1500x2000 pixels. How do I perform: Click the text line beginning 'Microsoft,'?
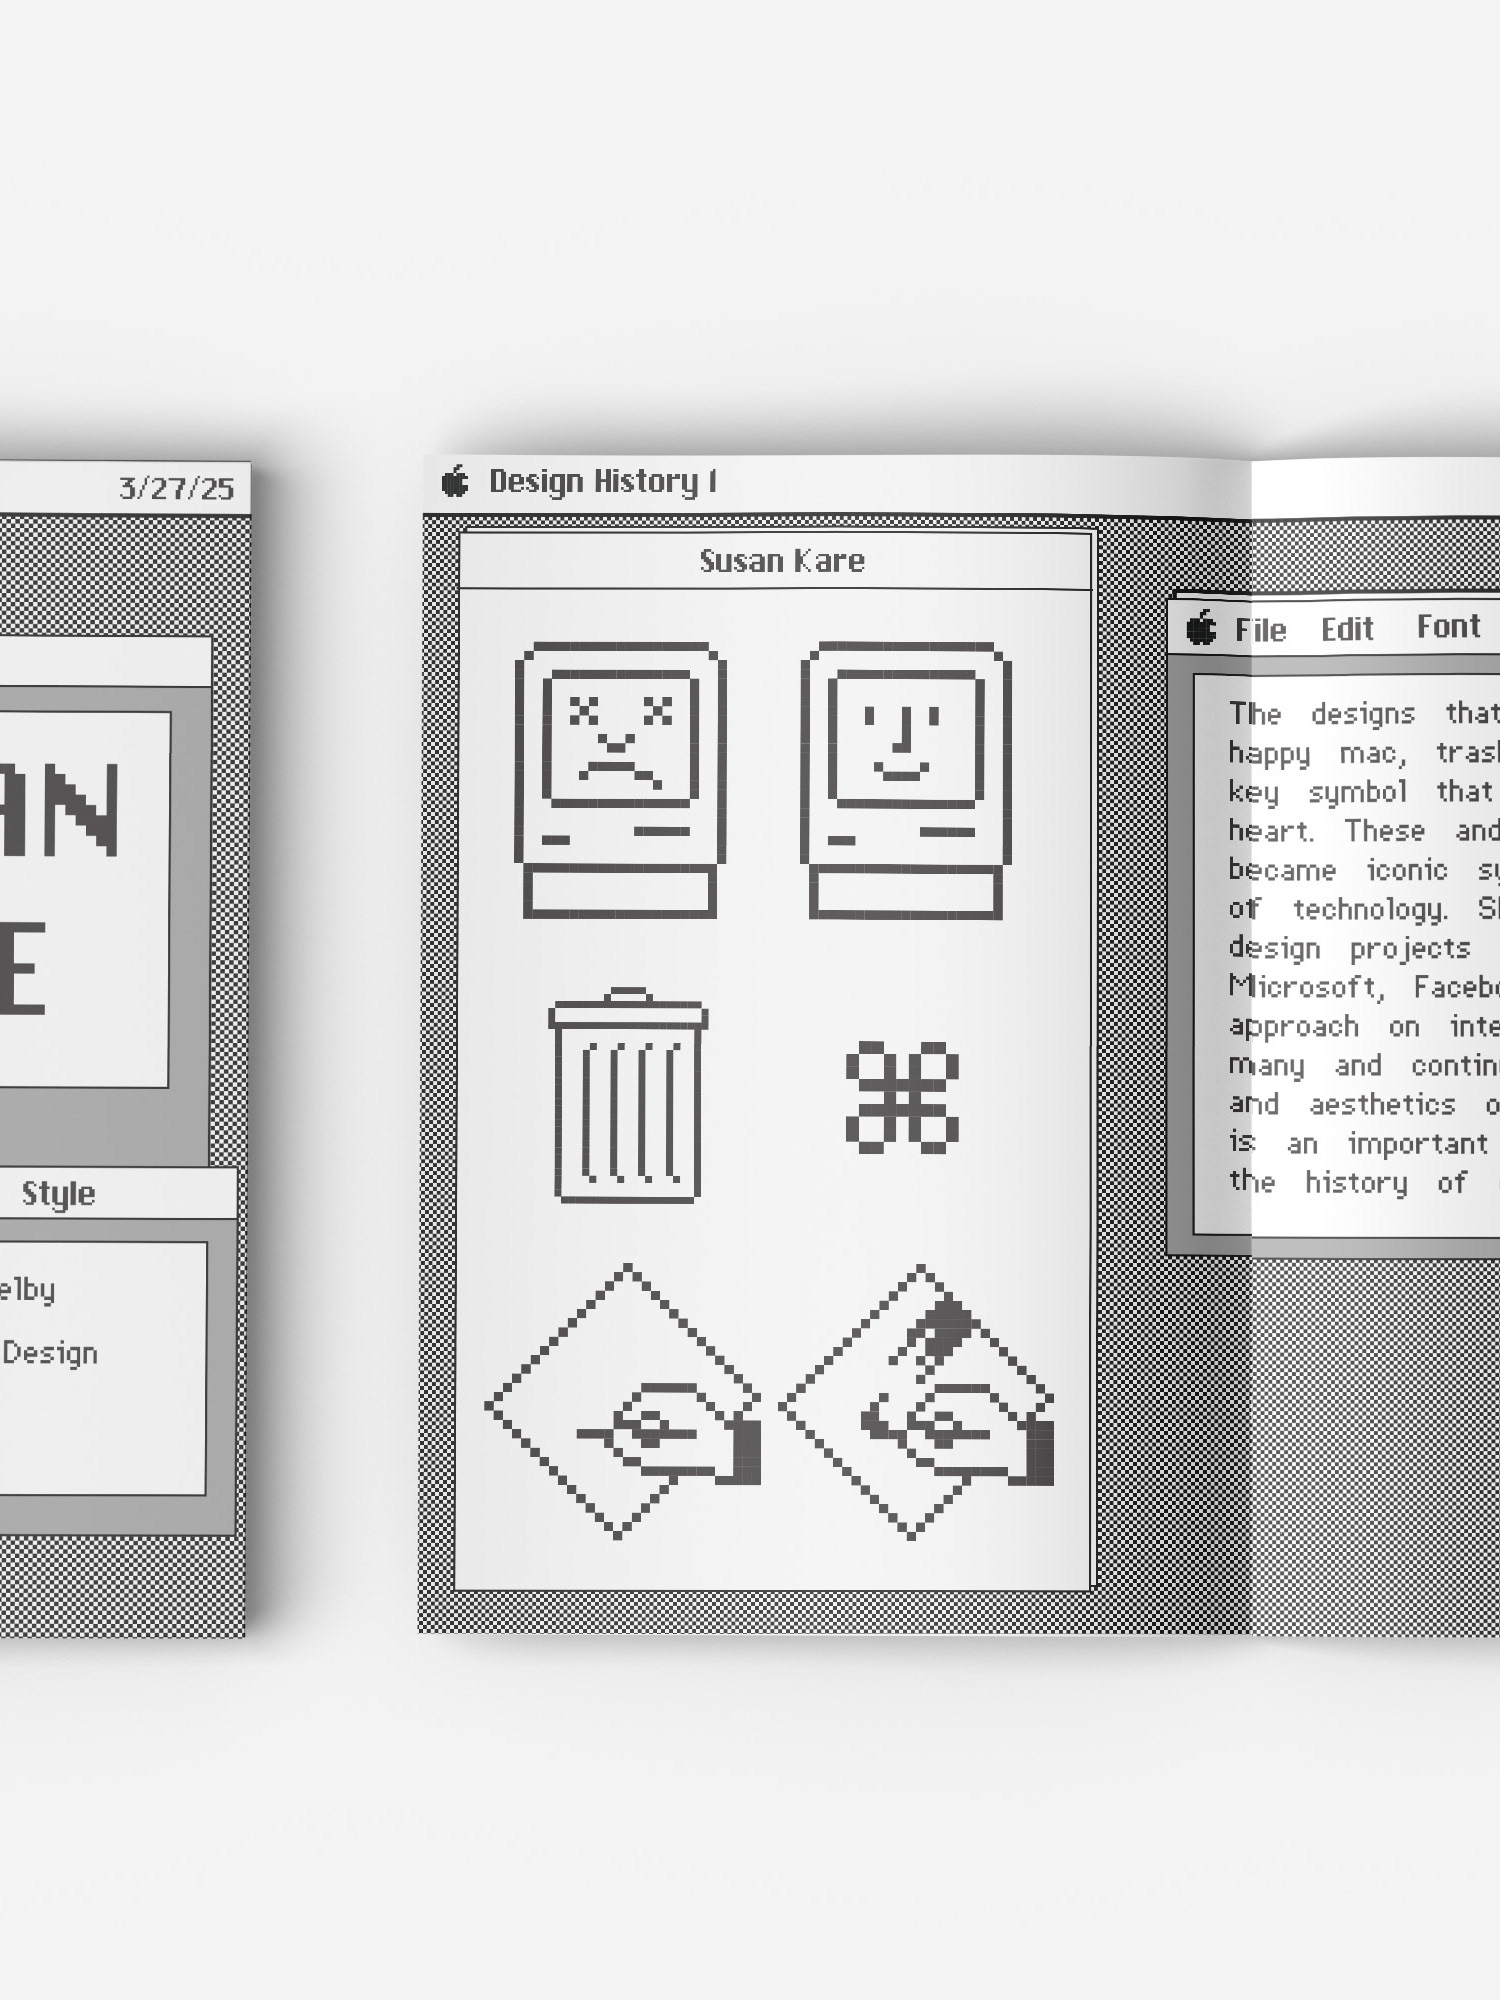click(1364, 987)
